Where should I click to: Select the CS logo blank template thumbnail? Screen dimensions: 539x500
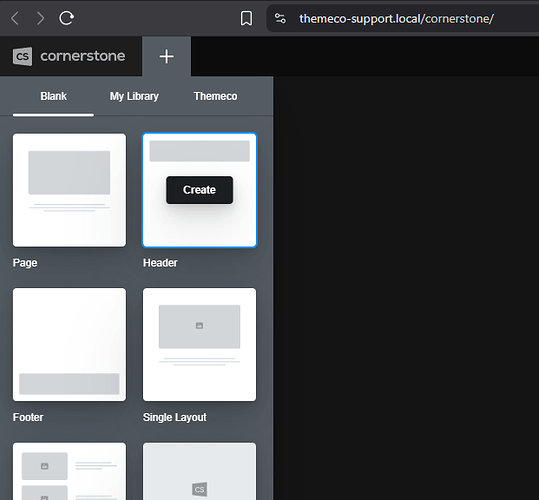199,471
